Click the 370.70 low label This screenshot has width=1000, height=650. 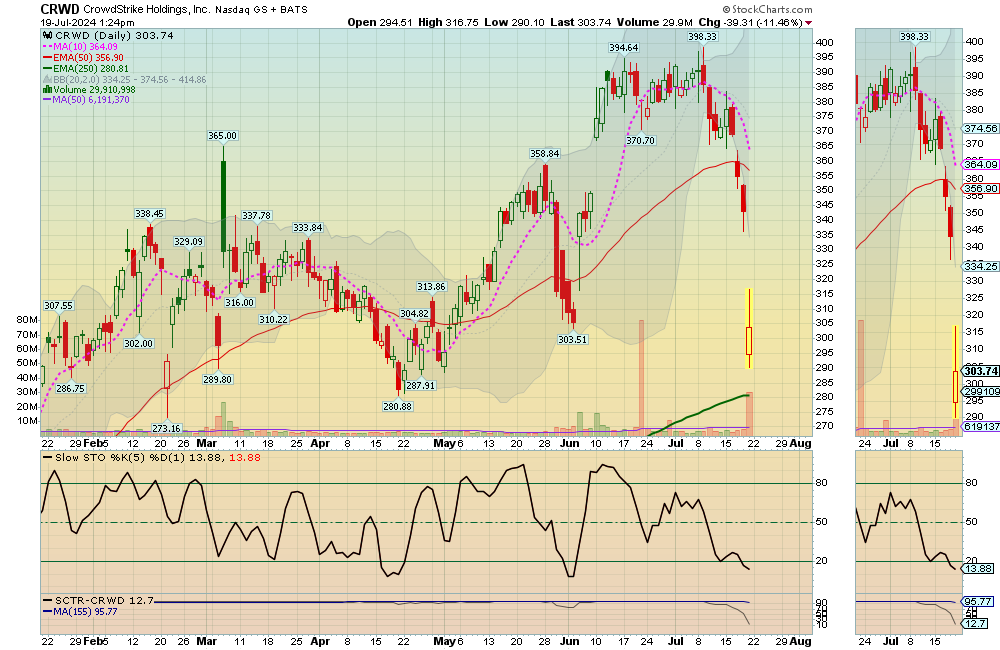[640, 140]
